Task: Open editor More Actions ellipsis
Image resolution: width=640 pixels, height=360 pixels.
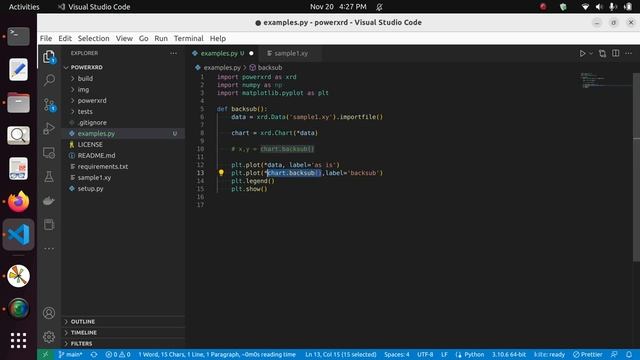Action: (629, 53)
